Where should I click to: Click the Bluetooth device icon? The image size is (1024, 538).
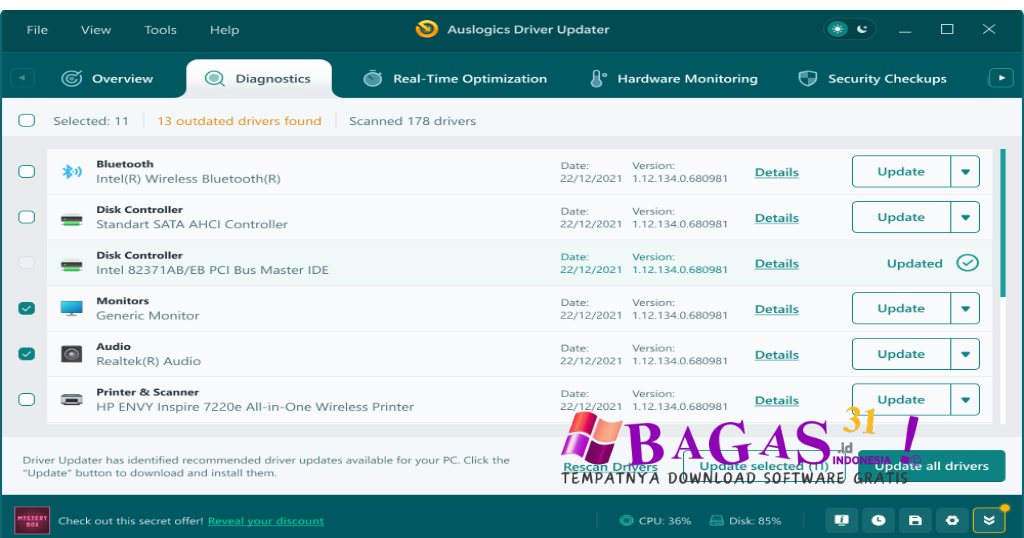(71, 172)
